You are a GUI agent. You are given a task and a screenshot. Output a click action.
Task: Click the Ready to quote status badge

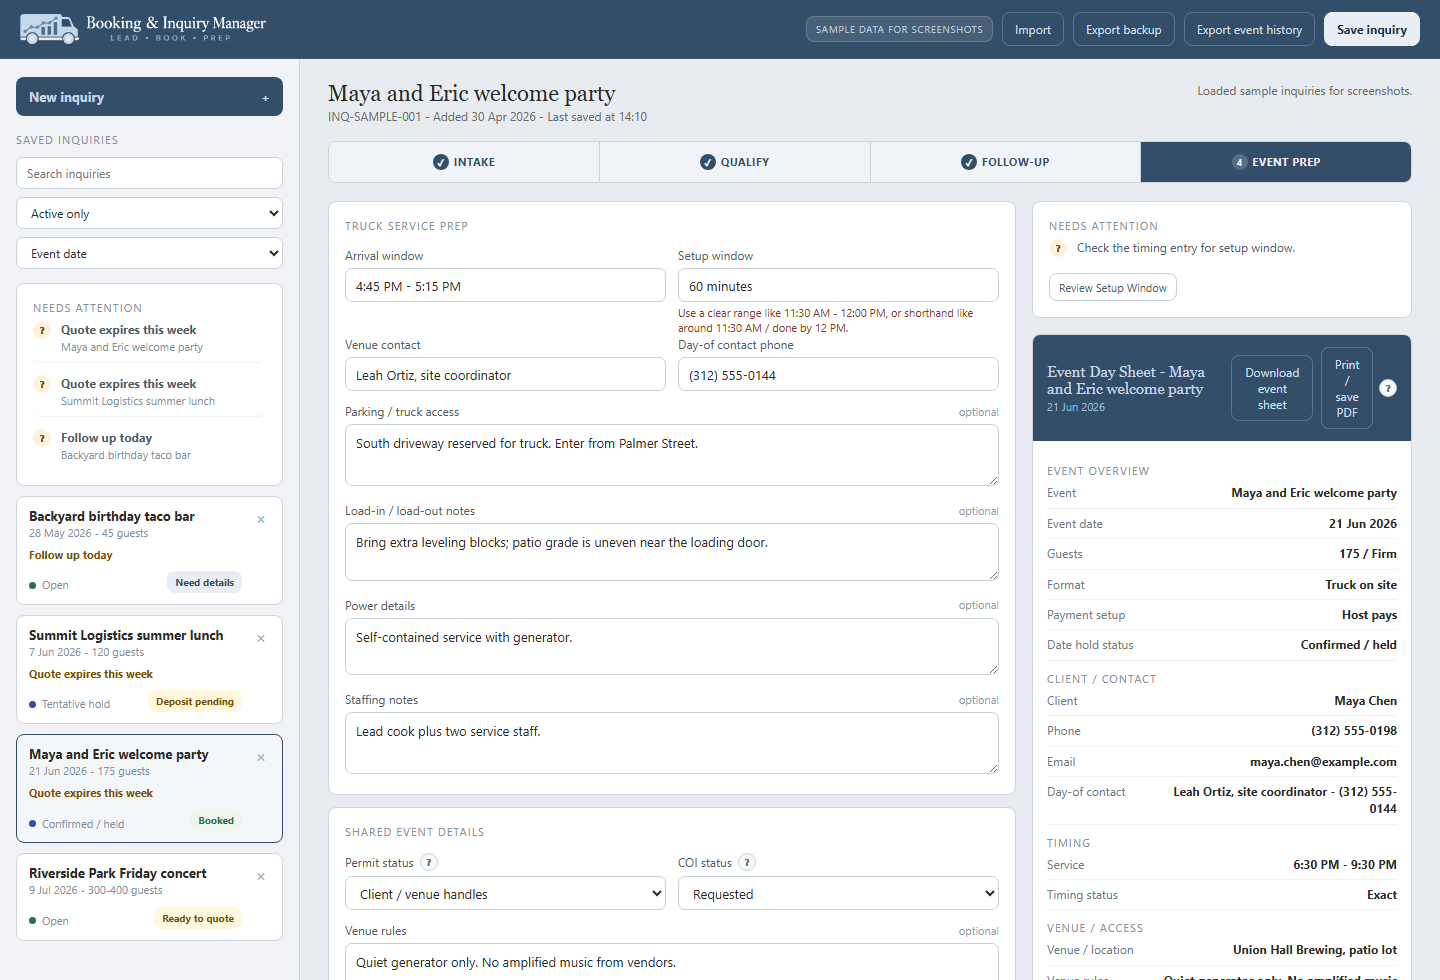pos(198,918)
